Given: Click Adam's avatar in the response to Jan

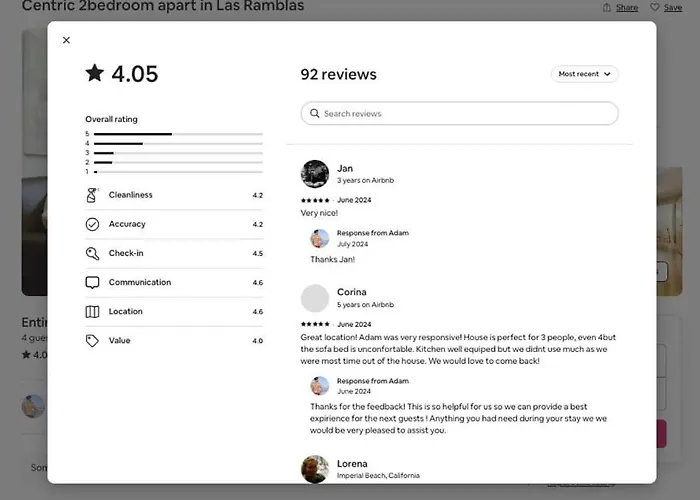Looking at the screenshot, I should pyautogui.click(x=320, y=238).
